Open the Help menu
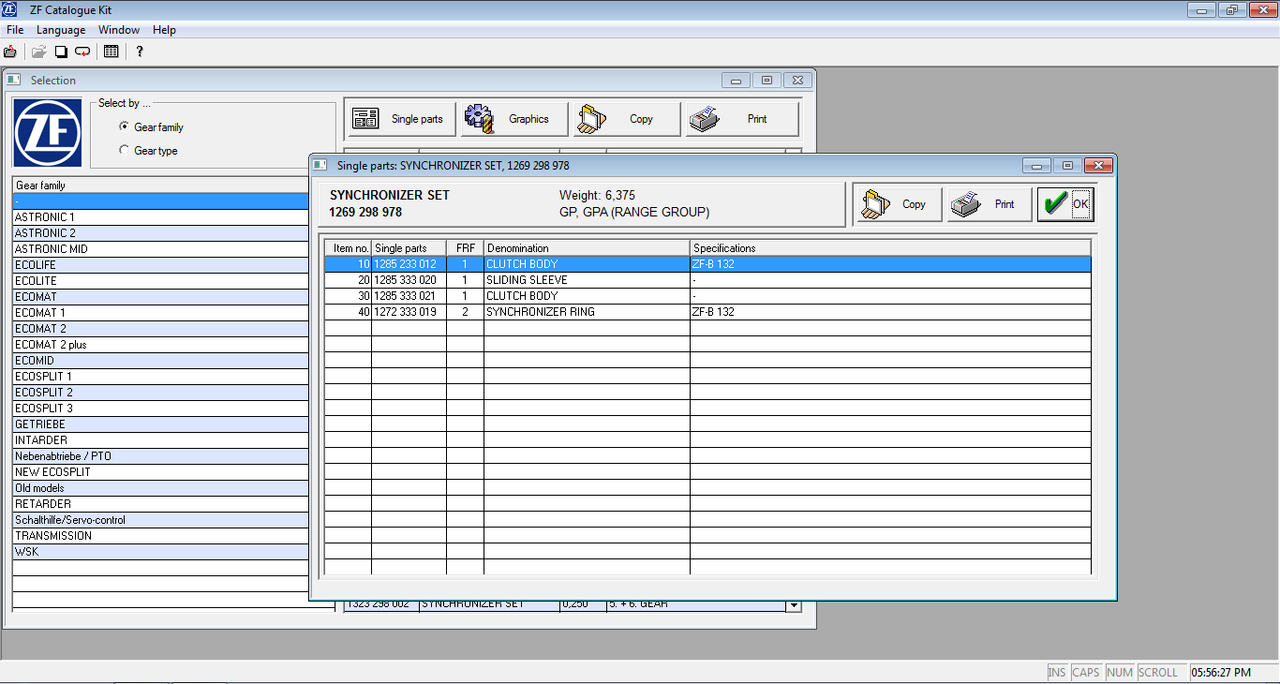This screenshot has width=1280, height=684. [x=164, y=30]
